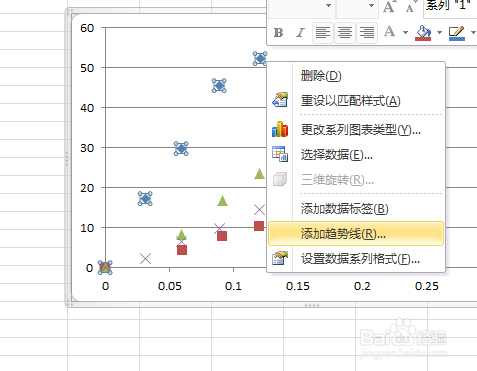Select blue diamond data point near 30
The image size is (477, 371).
pyautogui.click(x=181, y=149)
